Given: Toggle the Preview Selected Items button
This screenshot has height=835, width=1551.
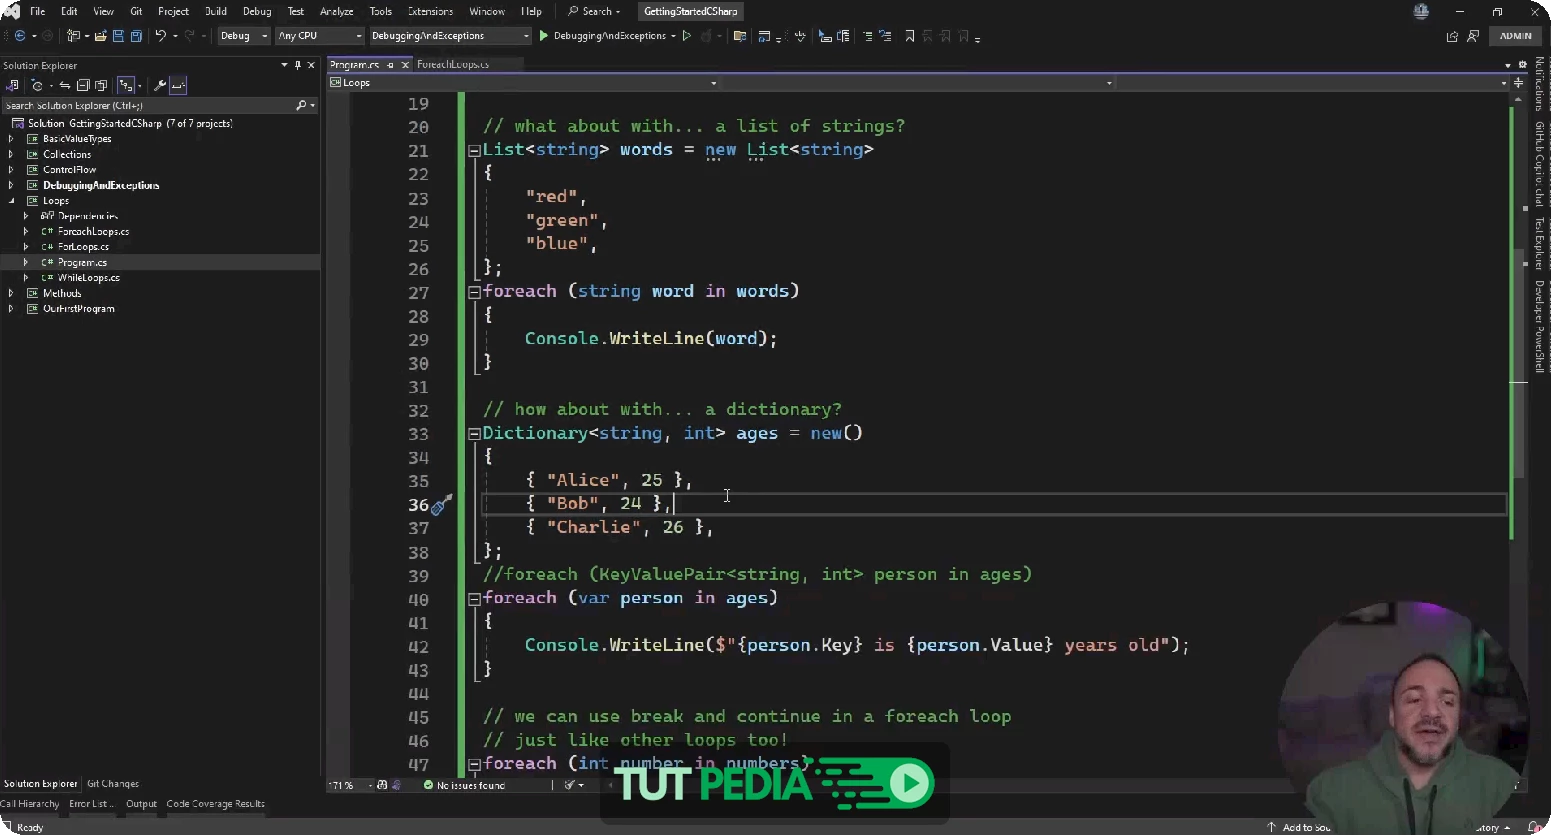Looking at the screenshot, I should pos(178,85).
